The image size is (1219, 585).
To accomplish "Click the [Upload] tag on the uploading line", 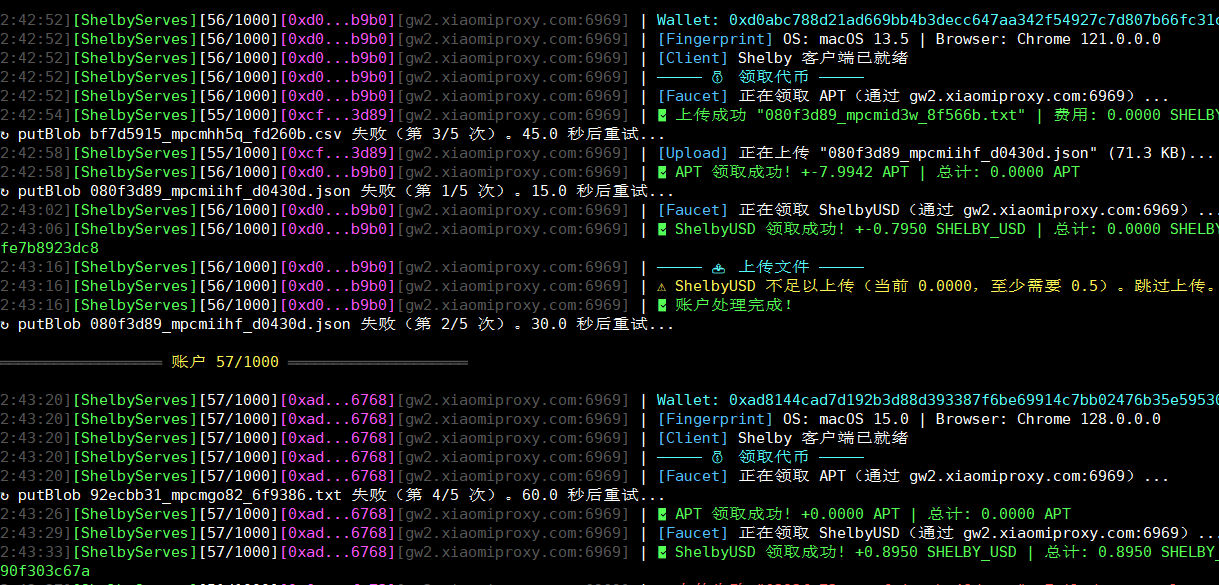I will click(693, 153).
